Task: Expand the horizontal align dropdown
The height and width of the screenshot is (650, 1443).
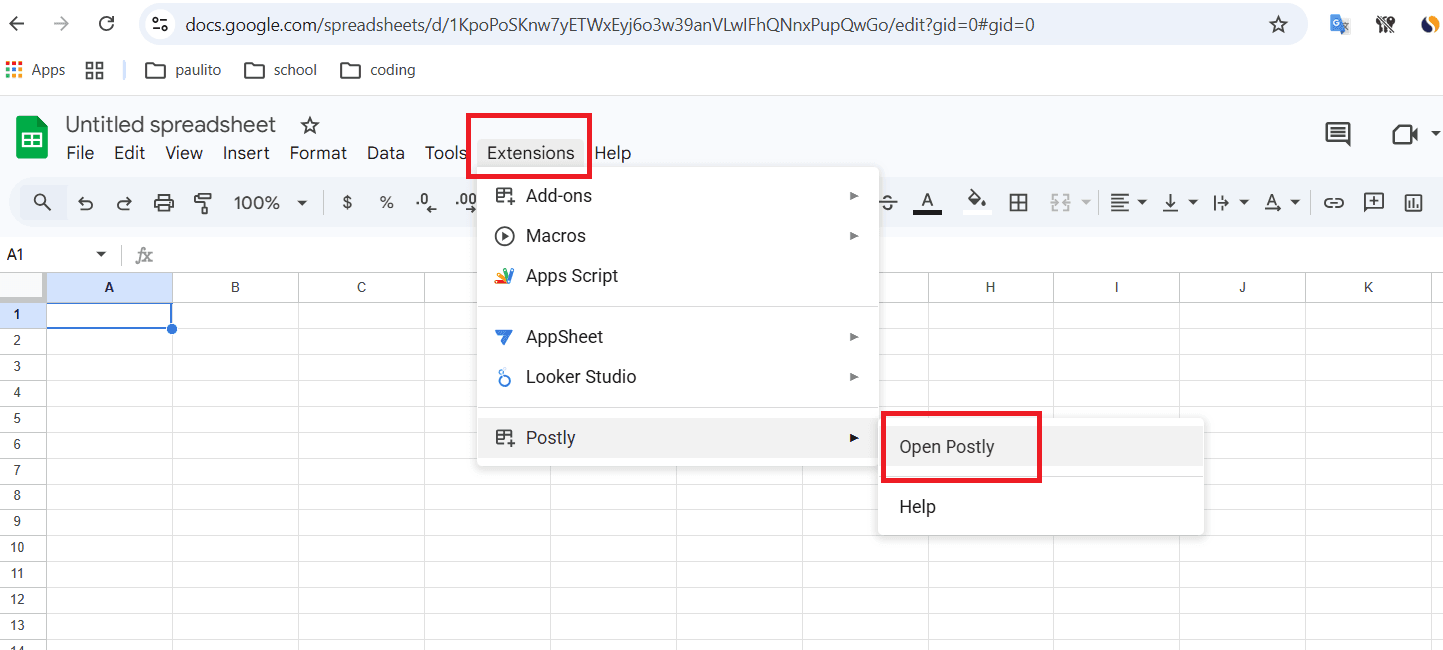Action: tap(1140, 202)
